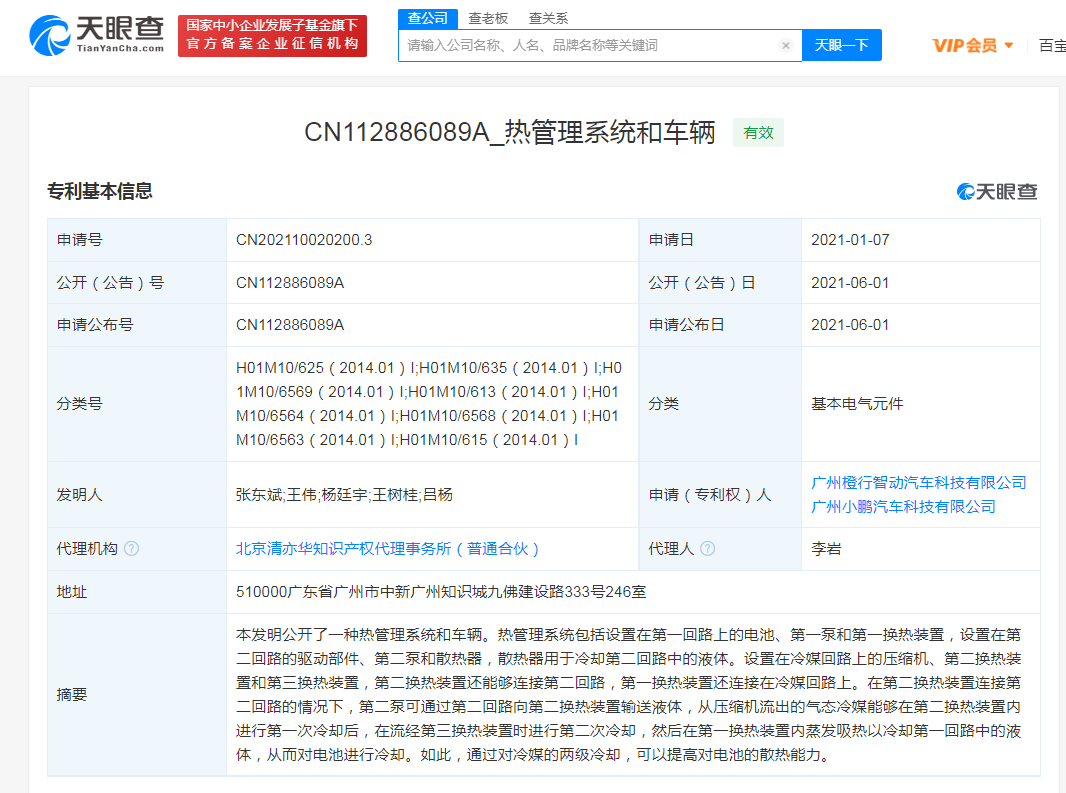
Task: Click the 百宝 item in top navigation
Action: pyautogui.click(x=1051, y=45)
